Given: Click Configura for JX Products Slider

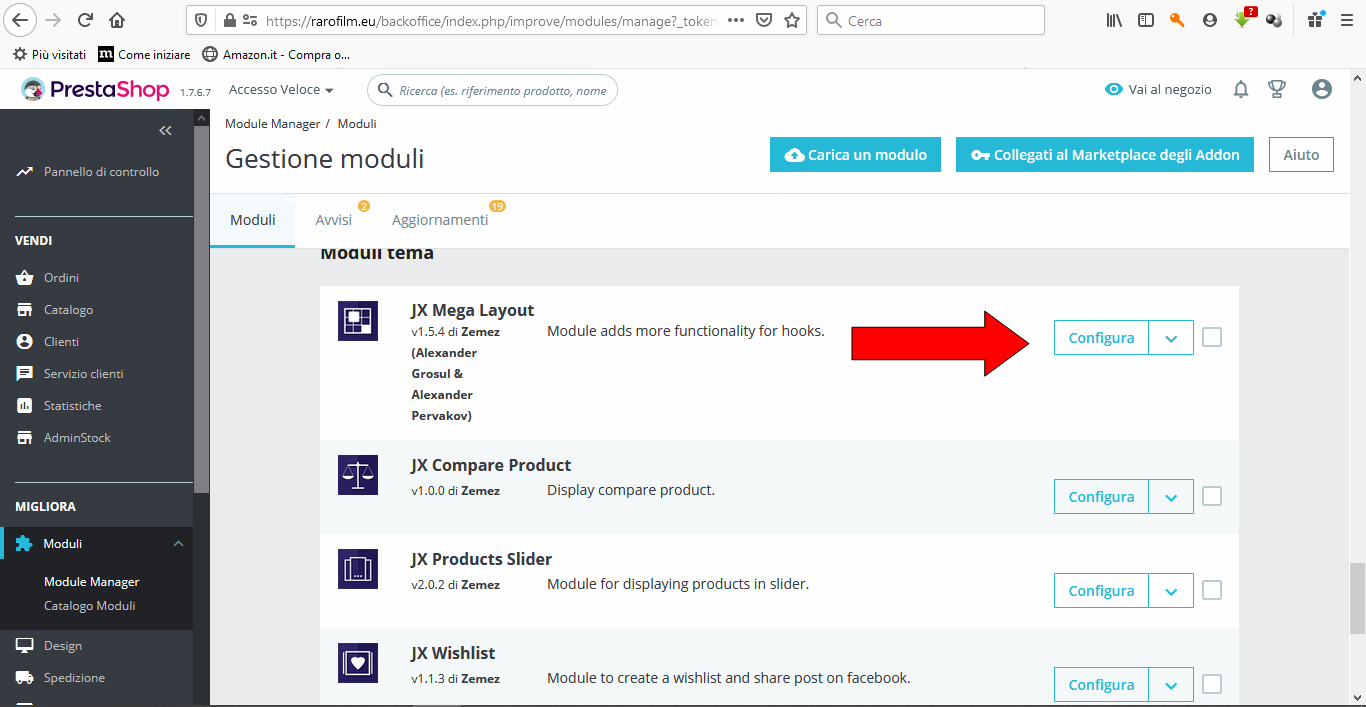Looking at the screenshot, I should tap(1101, 590).
